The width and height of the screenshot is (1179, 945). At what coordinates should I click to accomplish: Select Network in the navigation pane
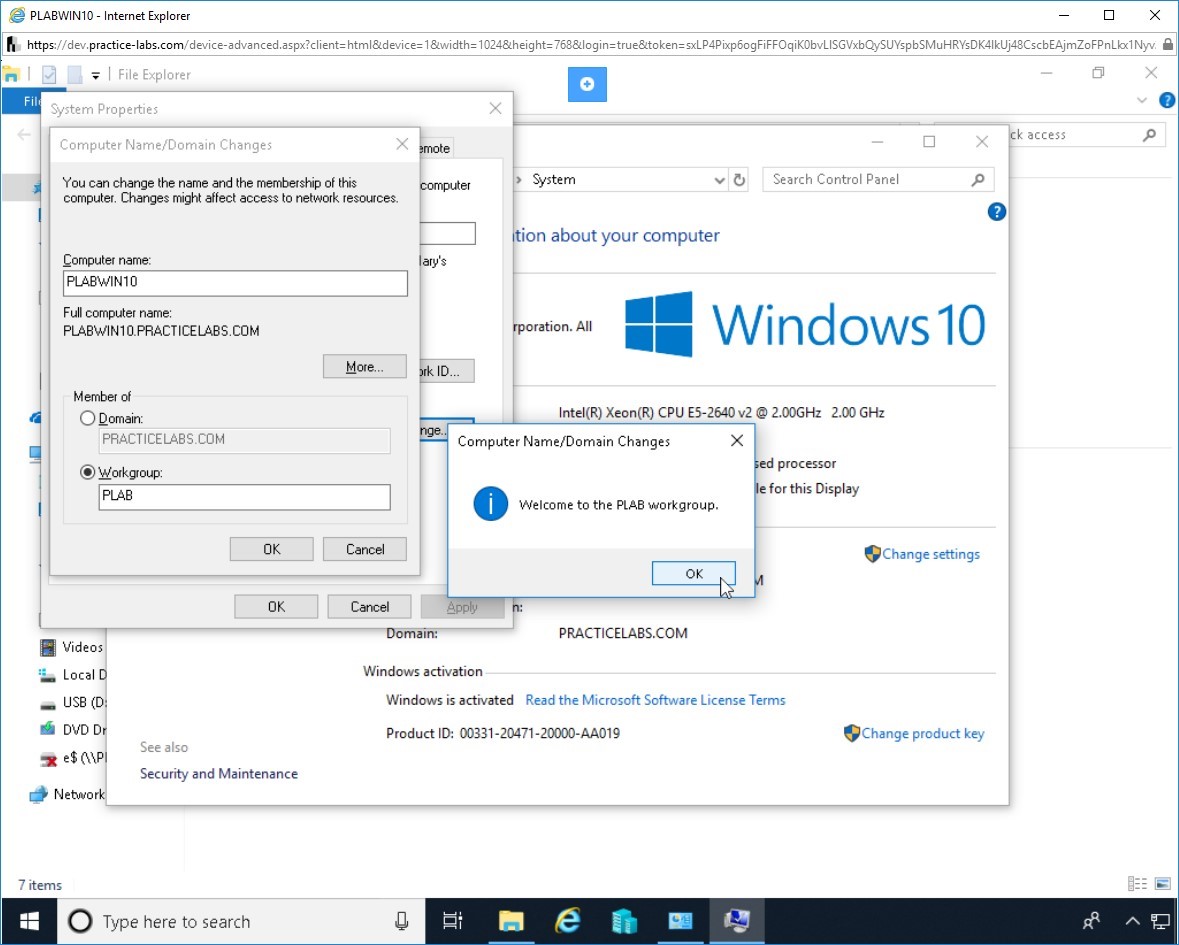68,795
